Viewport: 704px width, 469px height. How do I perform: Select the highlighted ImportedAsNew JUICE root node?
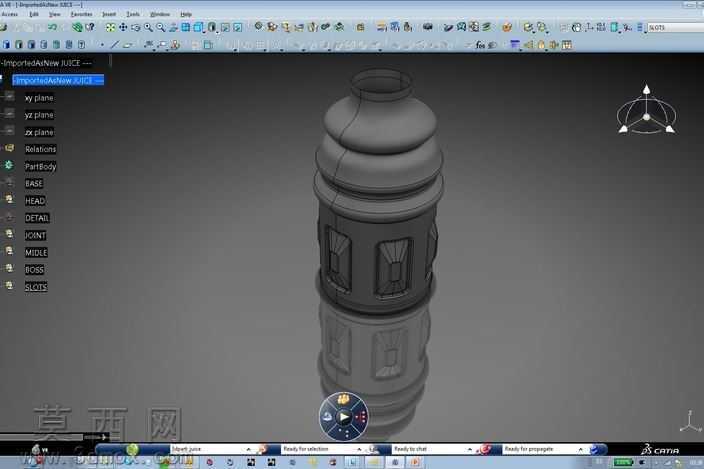click(58, 80)
